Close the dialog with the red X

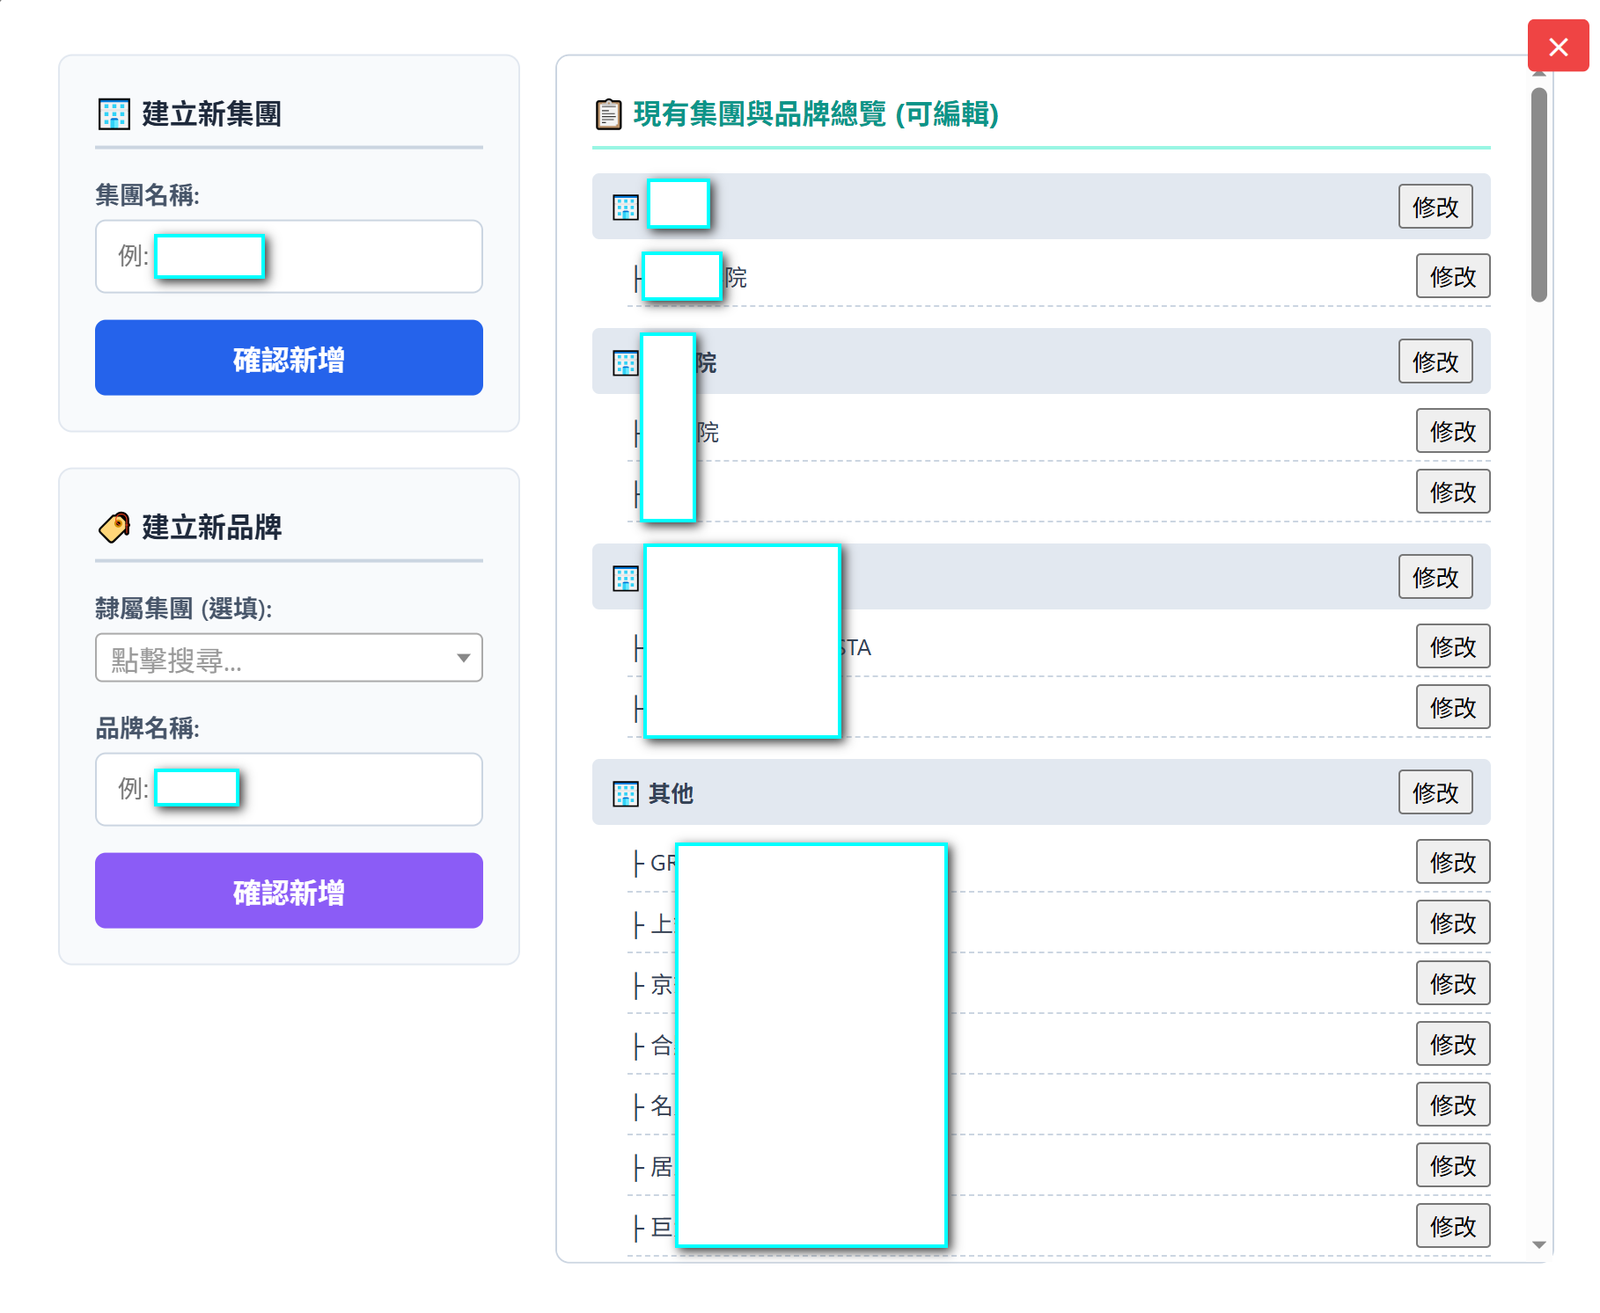(x=1557, y=46)
